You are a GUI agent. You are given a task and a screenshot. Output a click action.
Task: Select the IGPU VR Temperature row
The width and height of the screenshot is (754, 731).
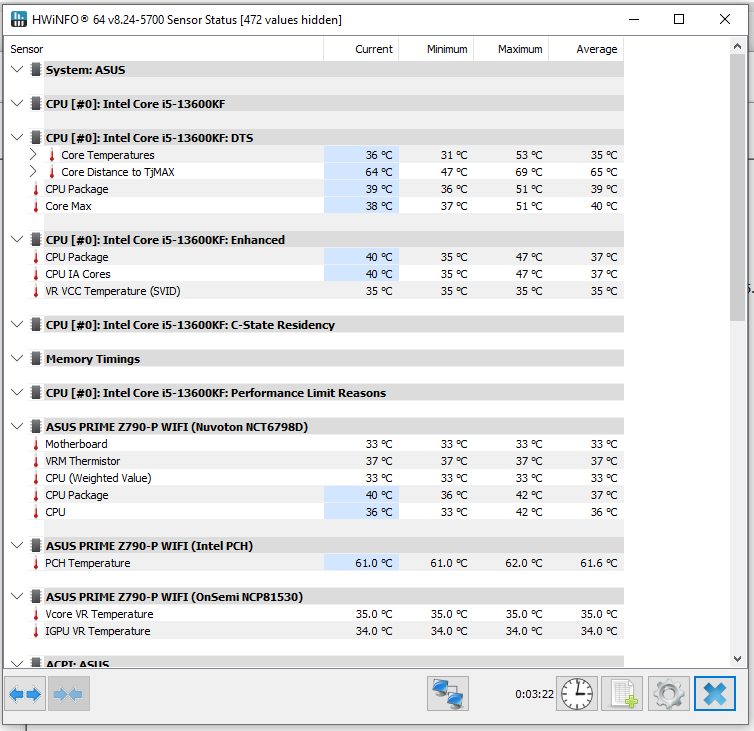(x=326, y=631)
